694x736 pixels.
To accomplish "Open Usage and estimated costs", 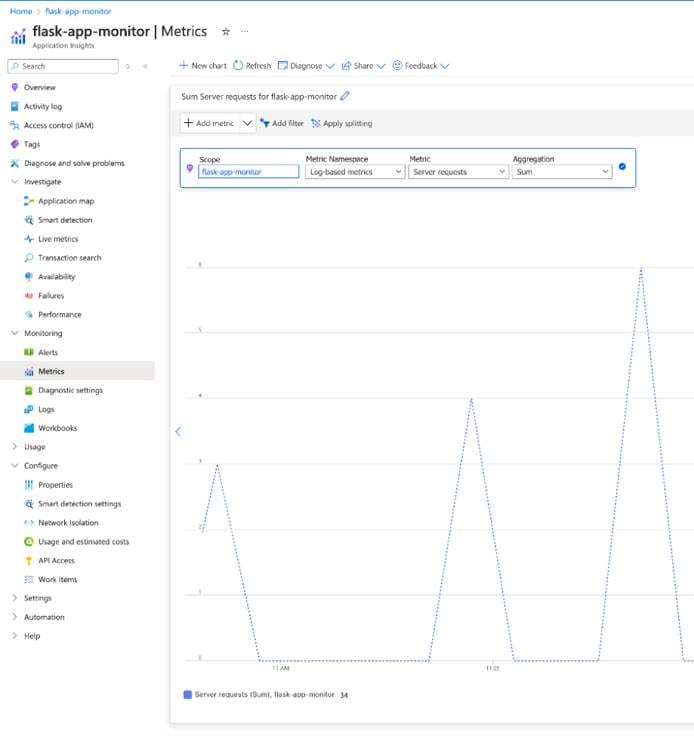I will pos(84,542).
